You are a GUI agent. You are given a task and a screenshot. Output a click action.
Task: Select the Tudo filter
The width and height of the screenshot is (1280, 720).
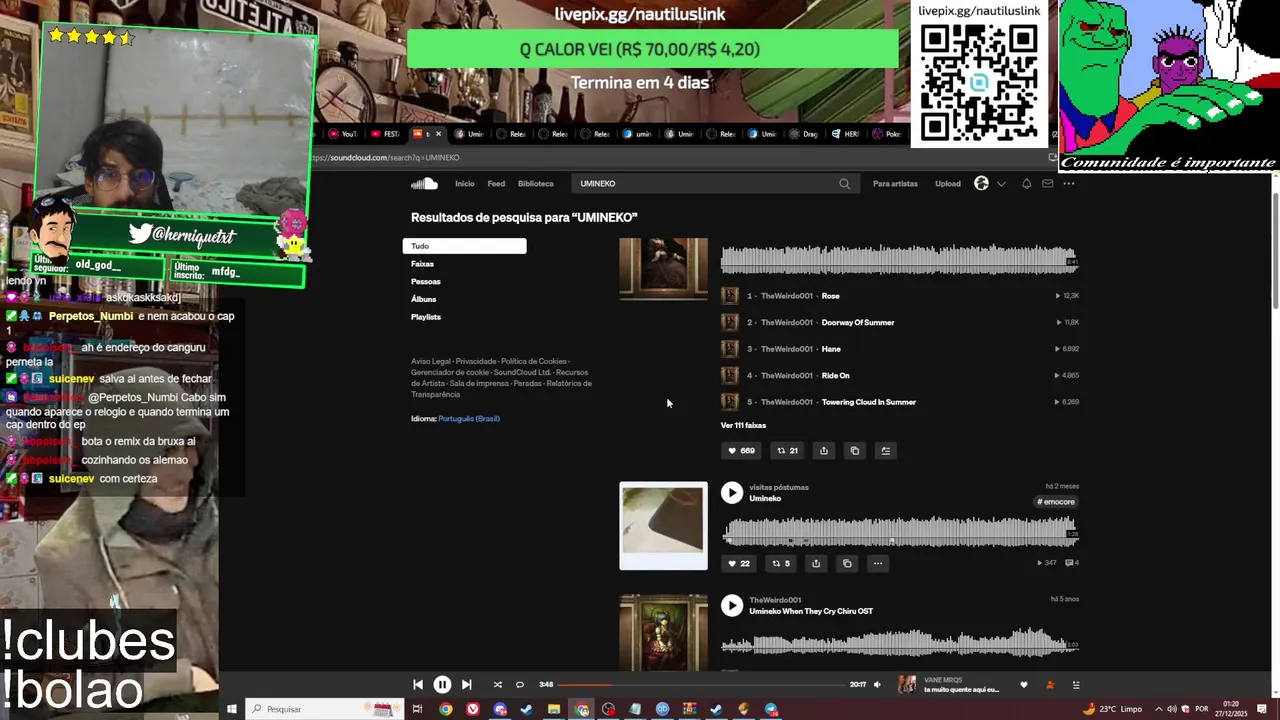[464, 246]
